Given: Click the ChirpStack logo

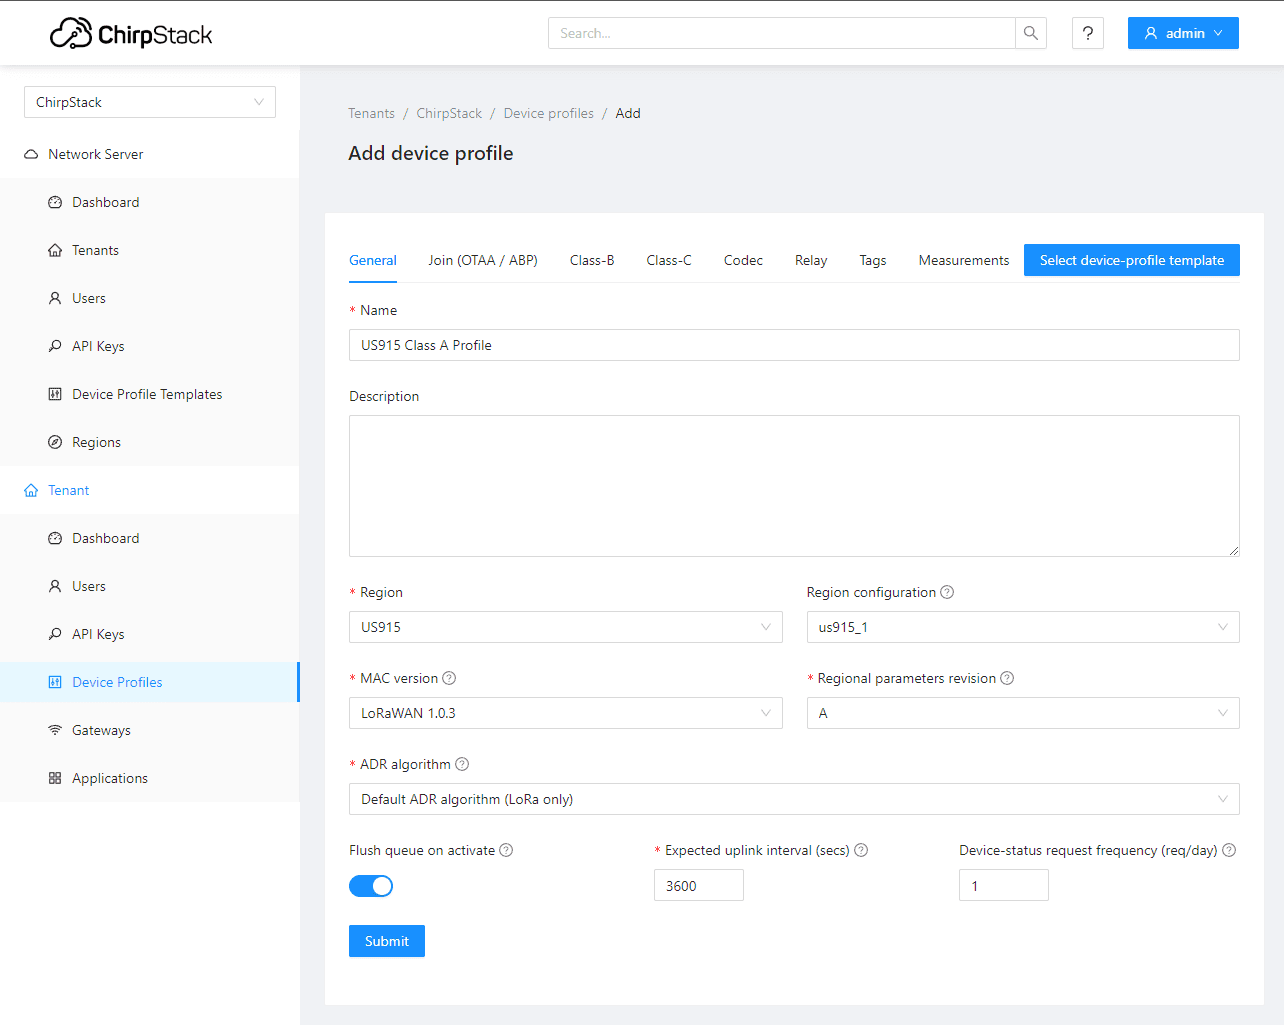Looking at the screenshot, I should 131,34.
